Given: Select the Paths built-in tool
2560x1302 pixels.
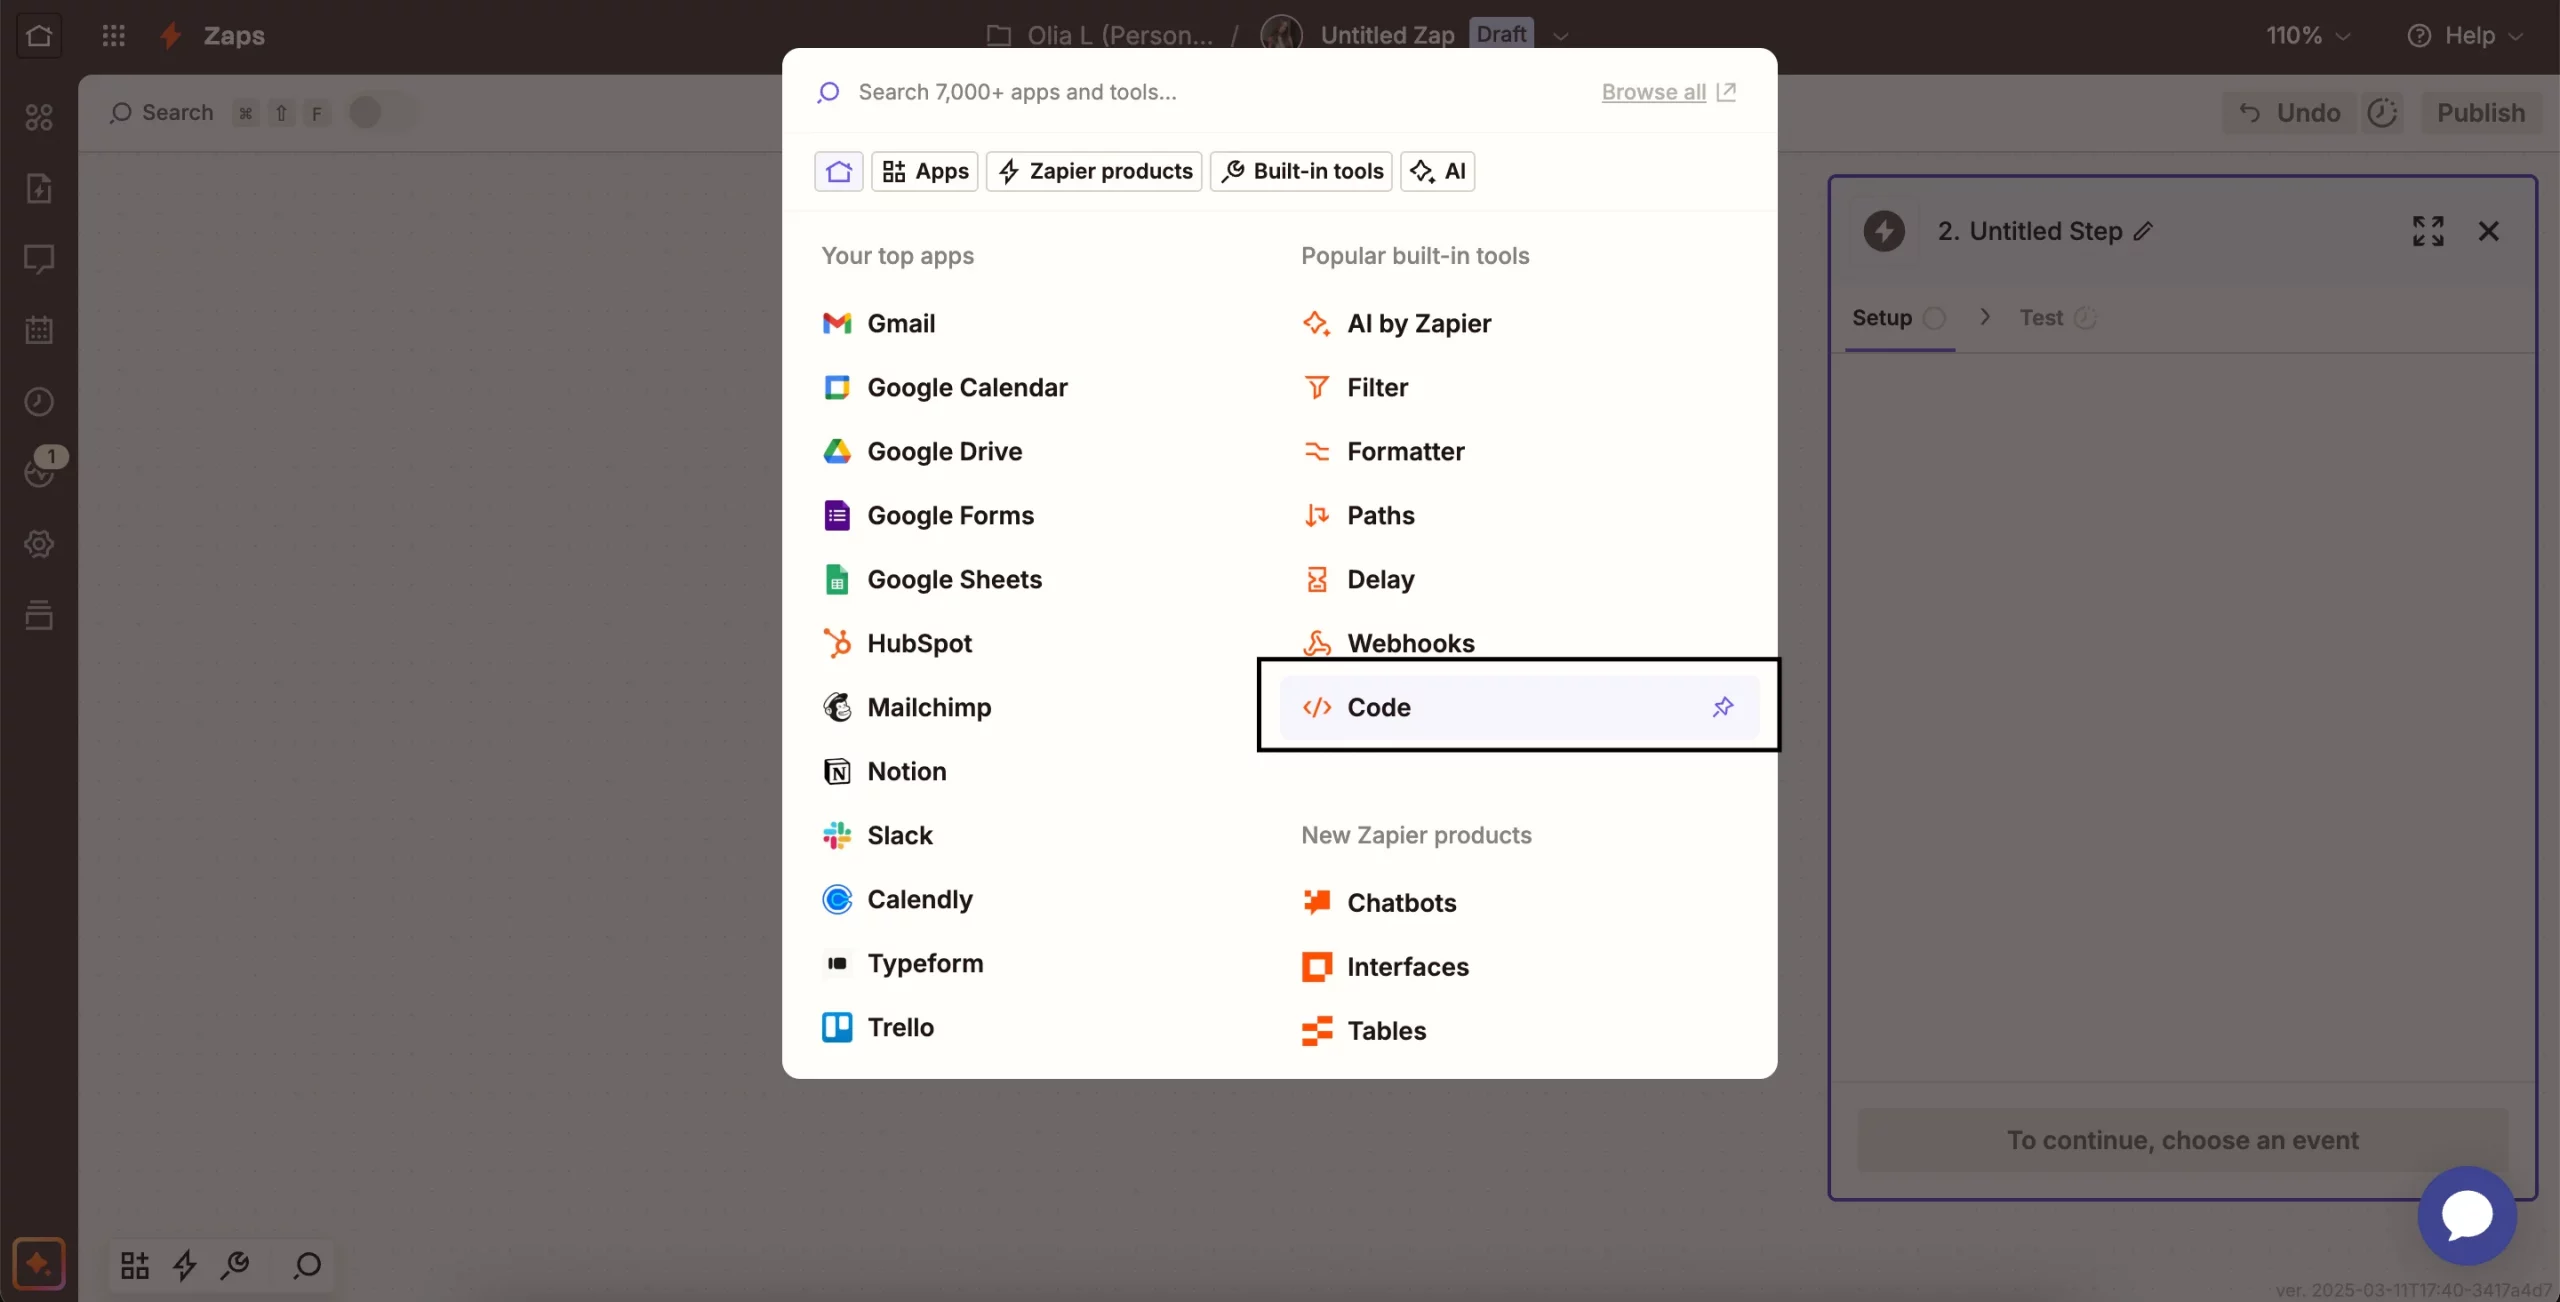Looking at the screenshot, I should (x=1520, y=515).
